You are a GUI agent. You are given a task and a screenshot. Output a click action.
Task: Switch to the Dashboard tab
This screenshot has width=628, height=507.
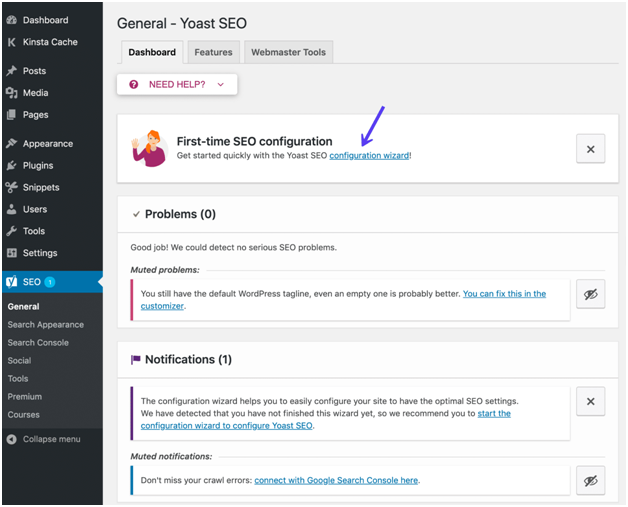pyautogui.click(x=152, y=52)
